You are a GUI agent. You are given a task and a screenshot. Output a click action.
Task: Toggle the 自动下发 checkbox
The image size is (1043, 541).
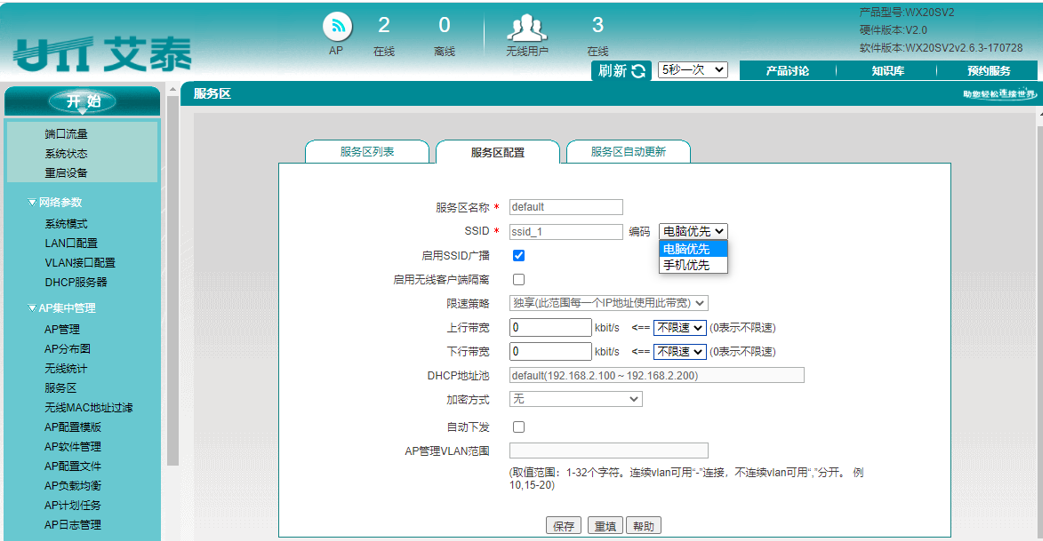519,427
